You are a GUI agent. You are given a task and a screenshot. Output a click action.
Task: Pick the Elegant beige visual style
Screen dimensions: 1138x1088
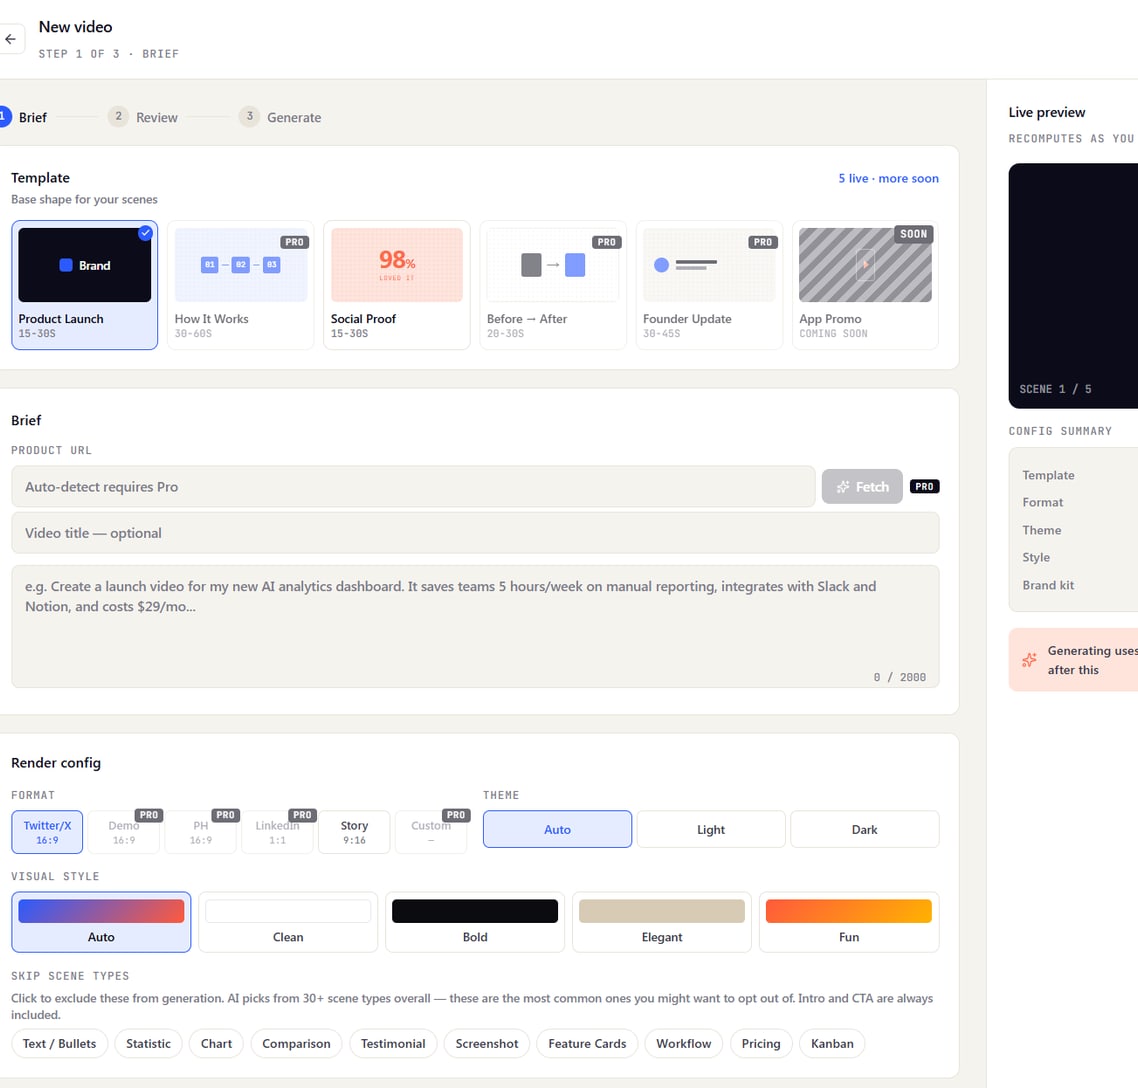pos(662,922)
